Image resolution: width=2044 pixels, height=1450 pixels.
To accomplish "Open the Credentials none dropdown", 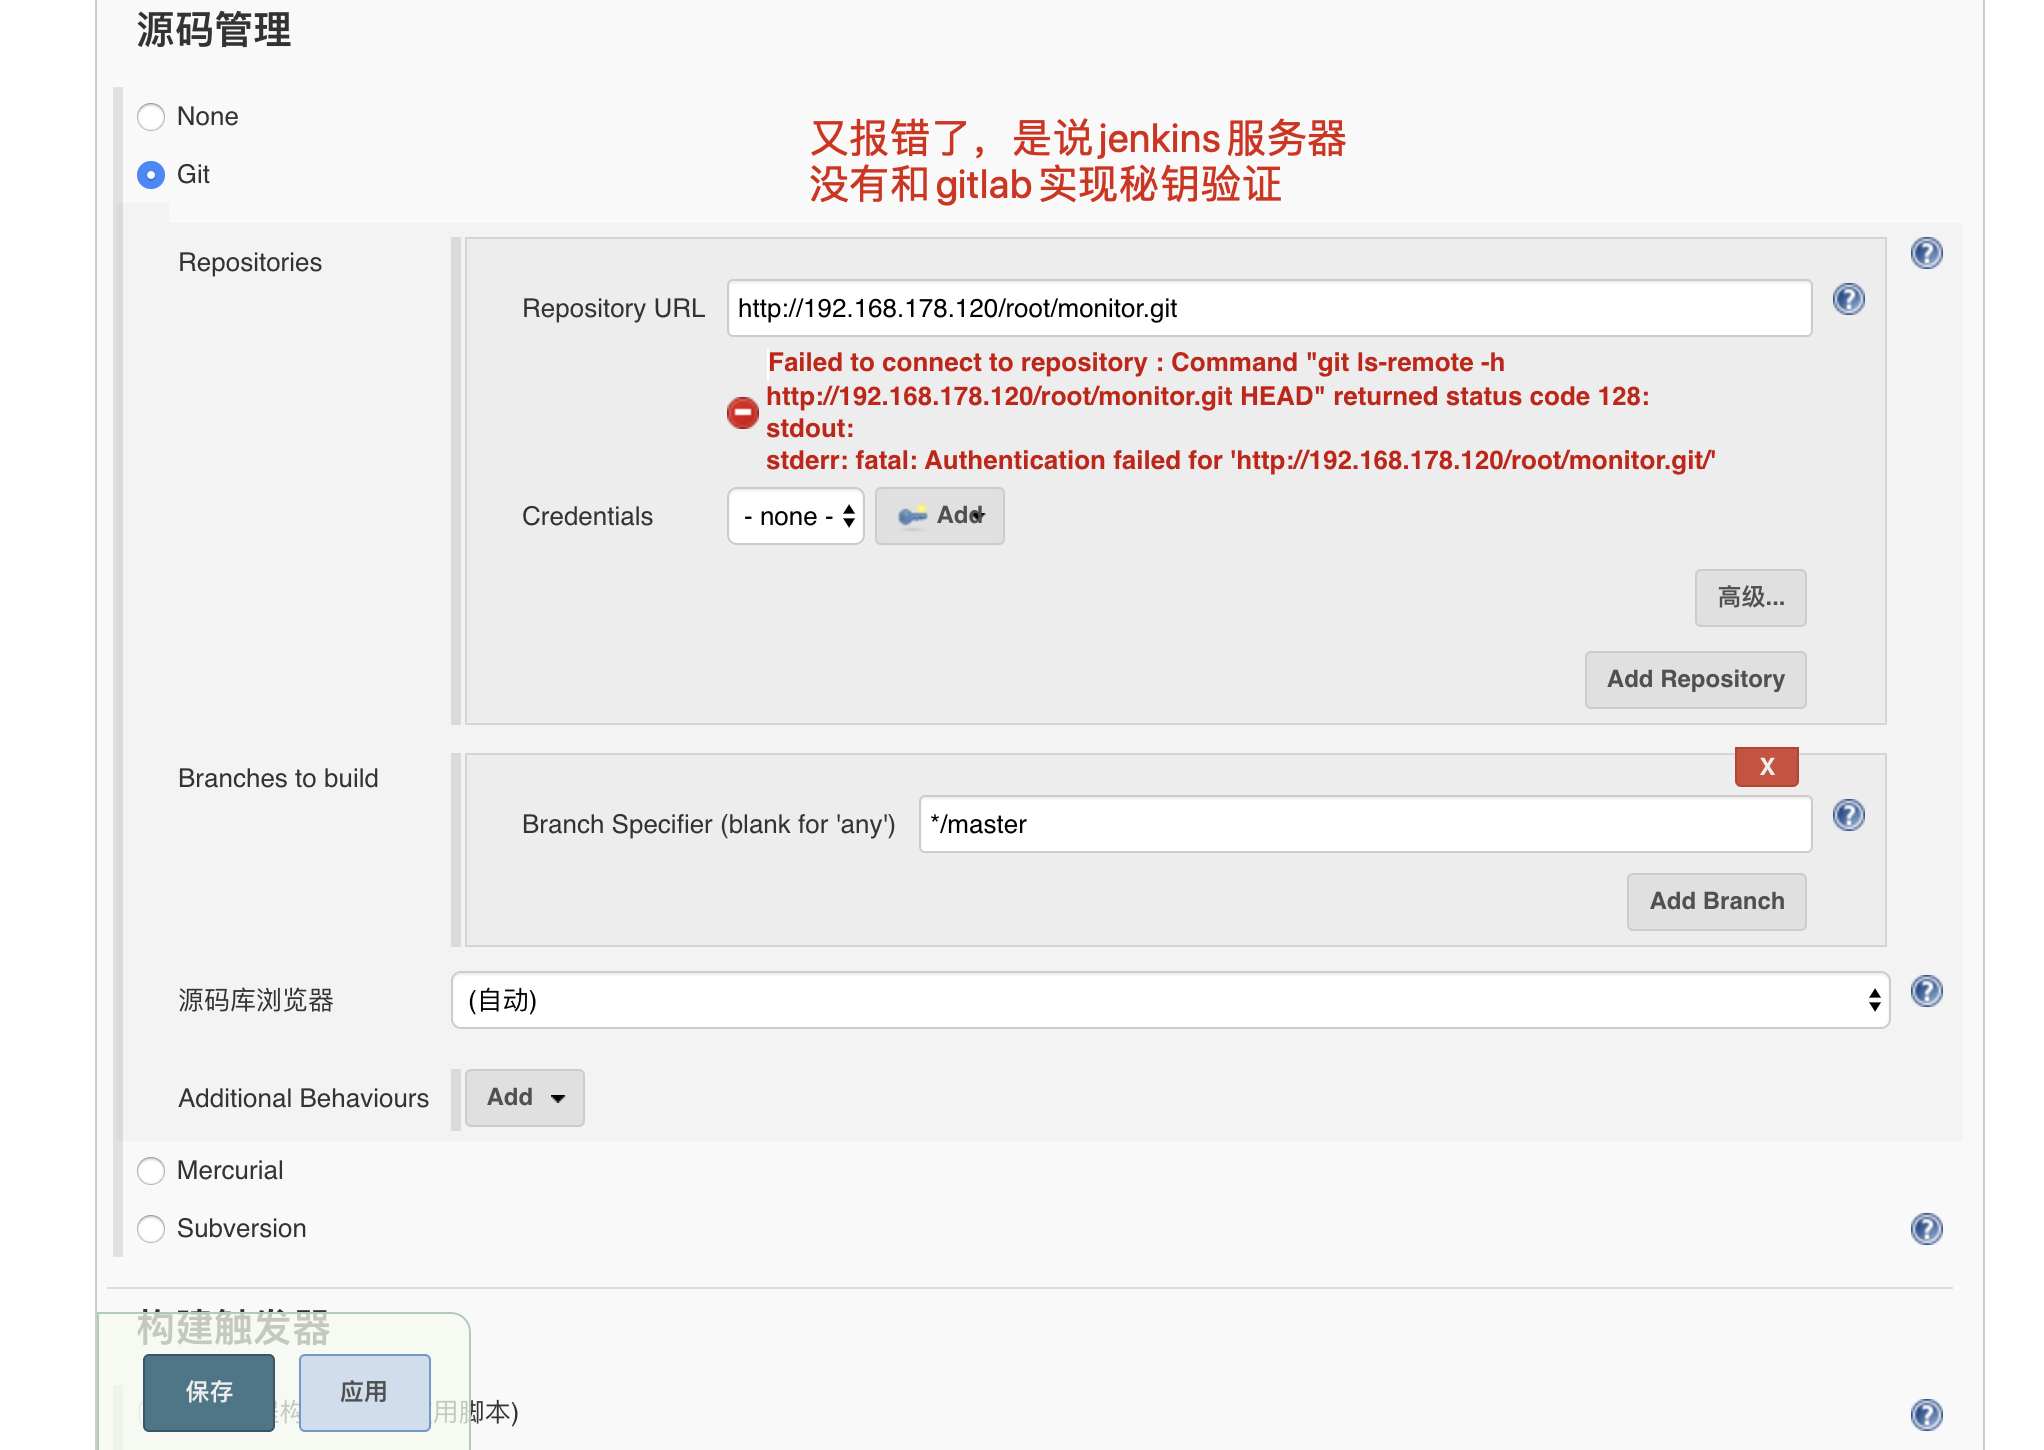I will click(x=796, y=516).
